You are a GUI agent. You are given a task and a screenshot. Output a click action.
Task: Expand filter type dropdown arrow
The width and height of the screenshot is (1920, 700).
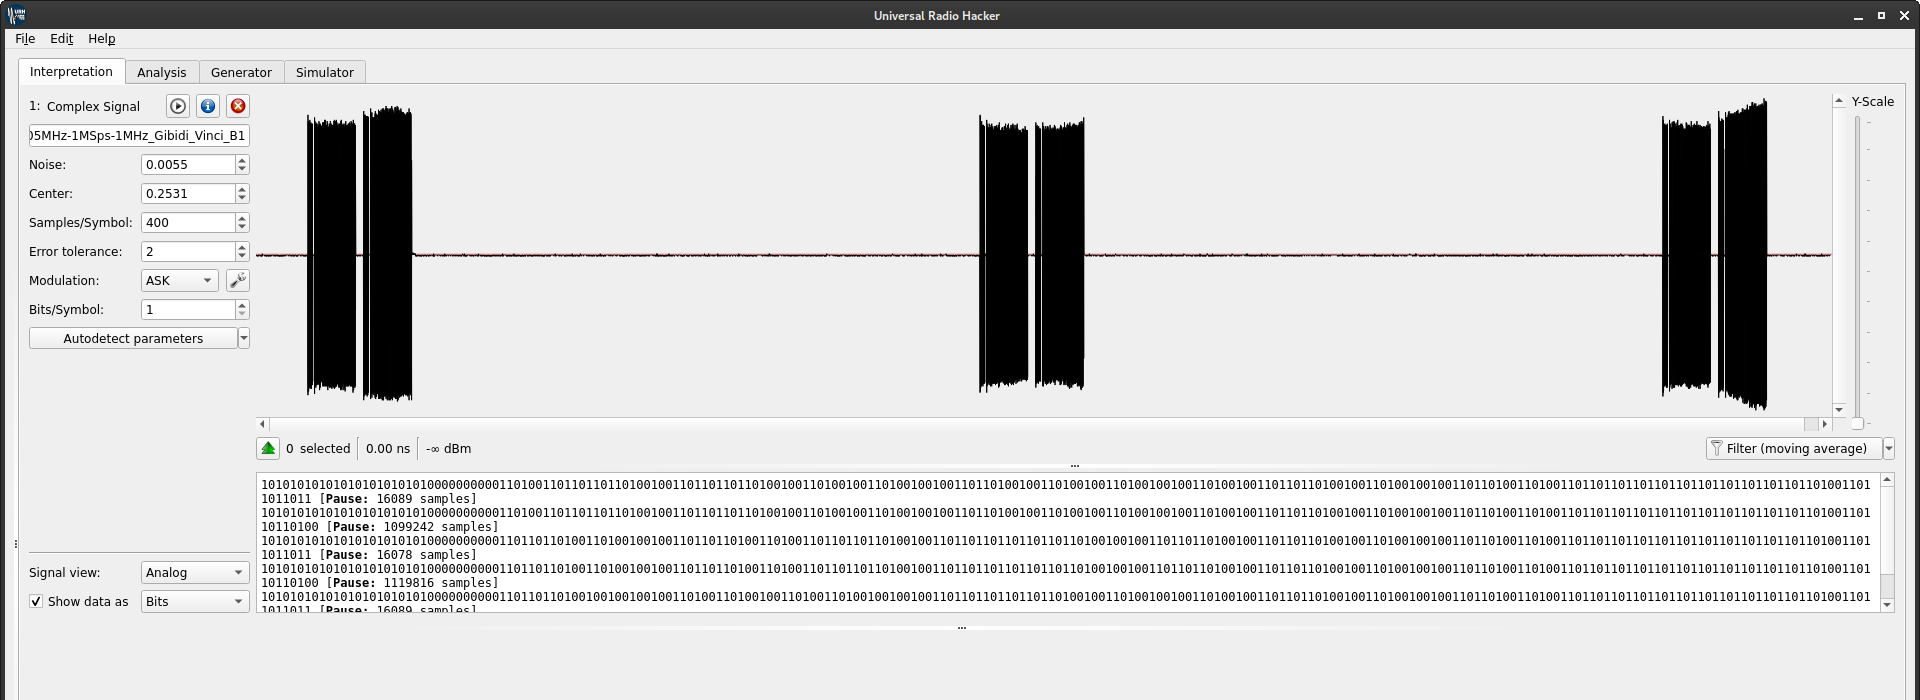pos(1889,449)
